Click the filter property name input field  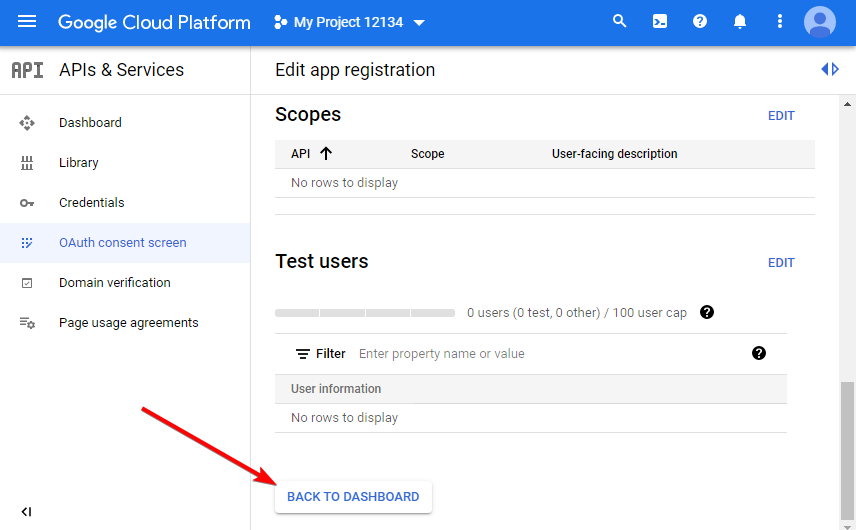click(540, 354)
